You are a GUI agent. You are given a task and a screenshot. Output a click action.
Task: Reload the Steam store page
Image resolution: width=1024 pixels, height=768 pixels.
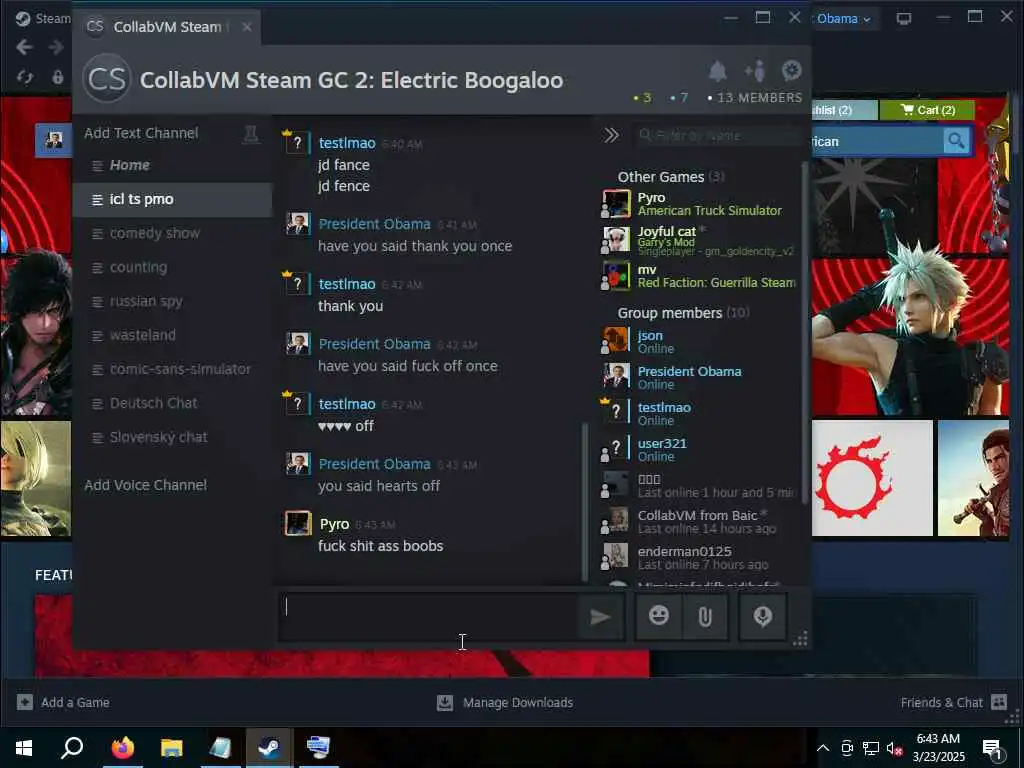pos(25,77)
